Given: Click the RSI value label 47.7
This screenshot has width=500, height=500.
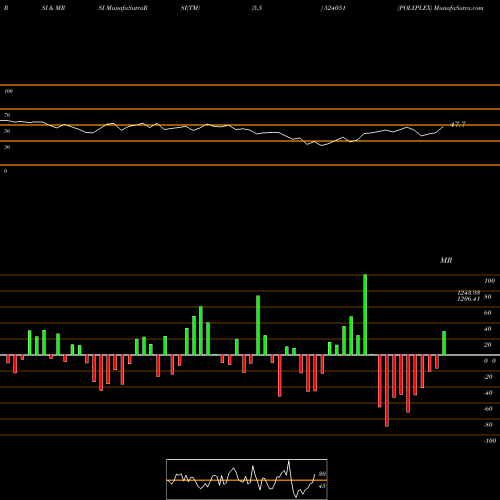Looking at the screenshot, I should (x=458, y=124).
